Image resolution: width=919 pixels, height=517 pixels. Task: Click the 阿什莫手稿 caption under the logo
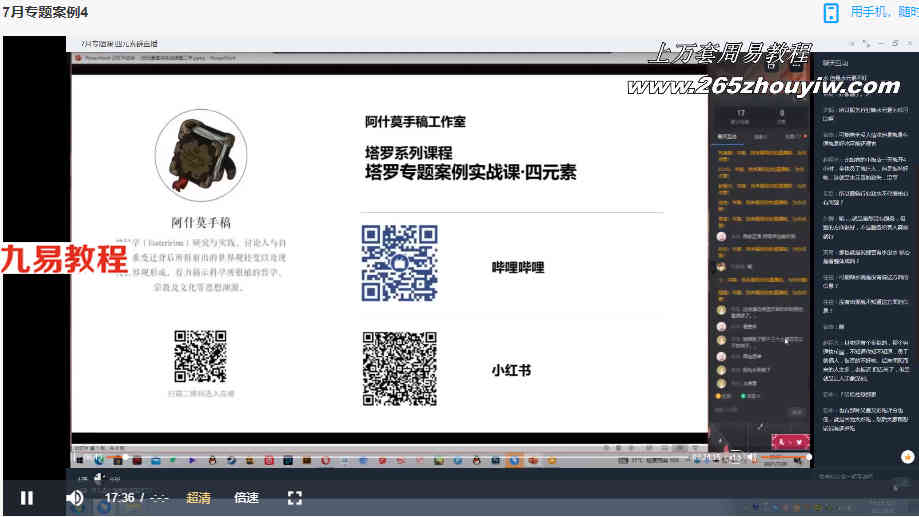pos(201,223)
